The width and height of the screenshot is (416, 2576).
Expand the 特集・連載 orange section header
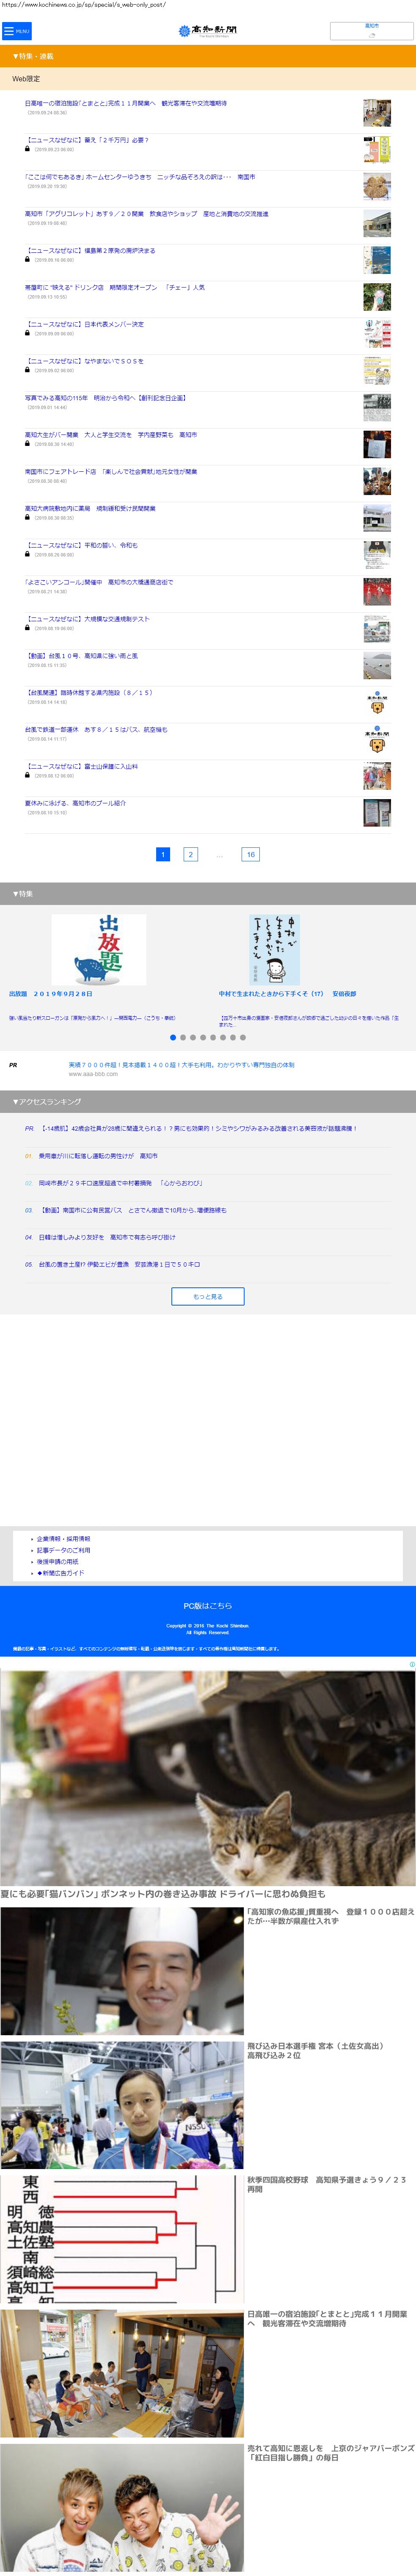coord(208,56)
